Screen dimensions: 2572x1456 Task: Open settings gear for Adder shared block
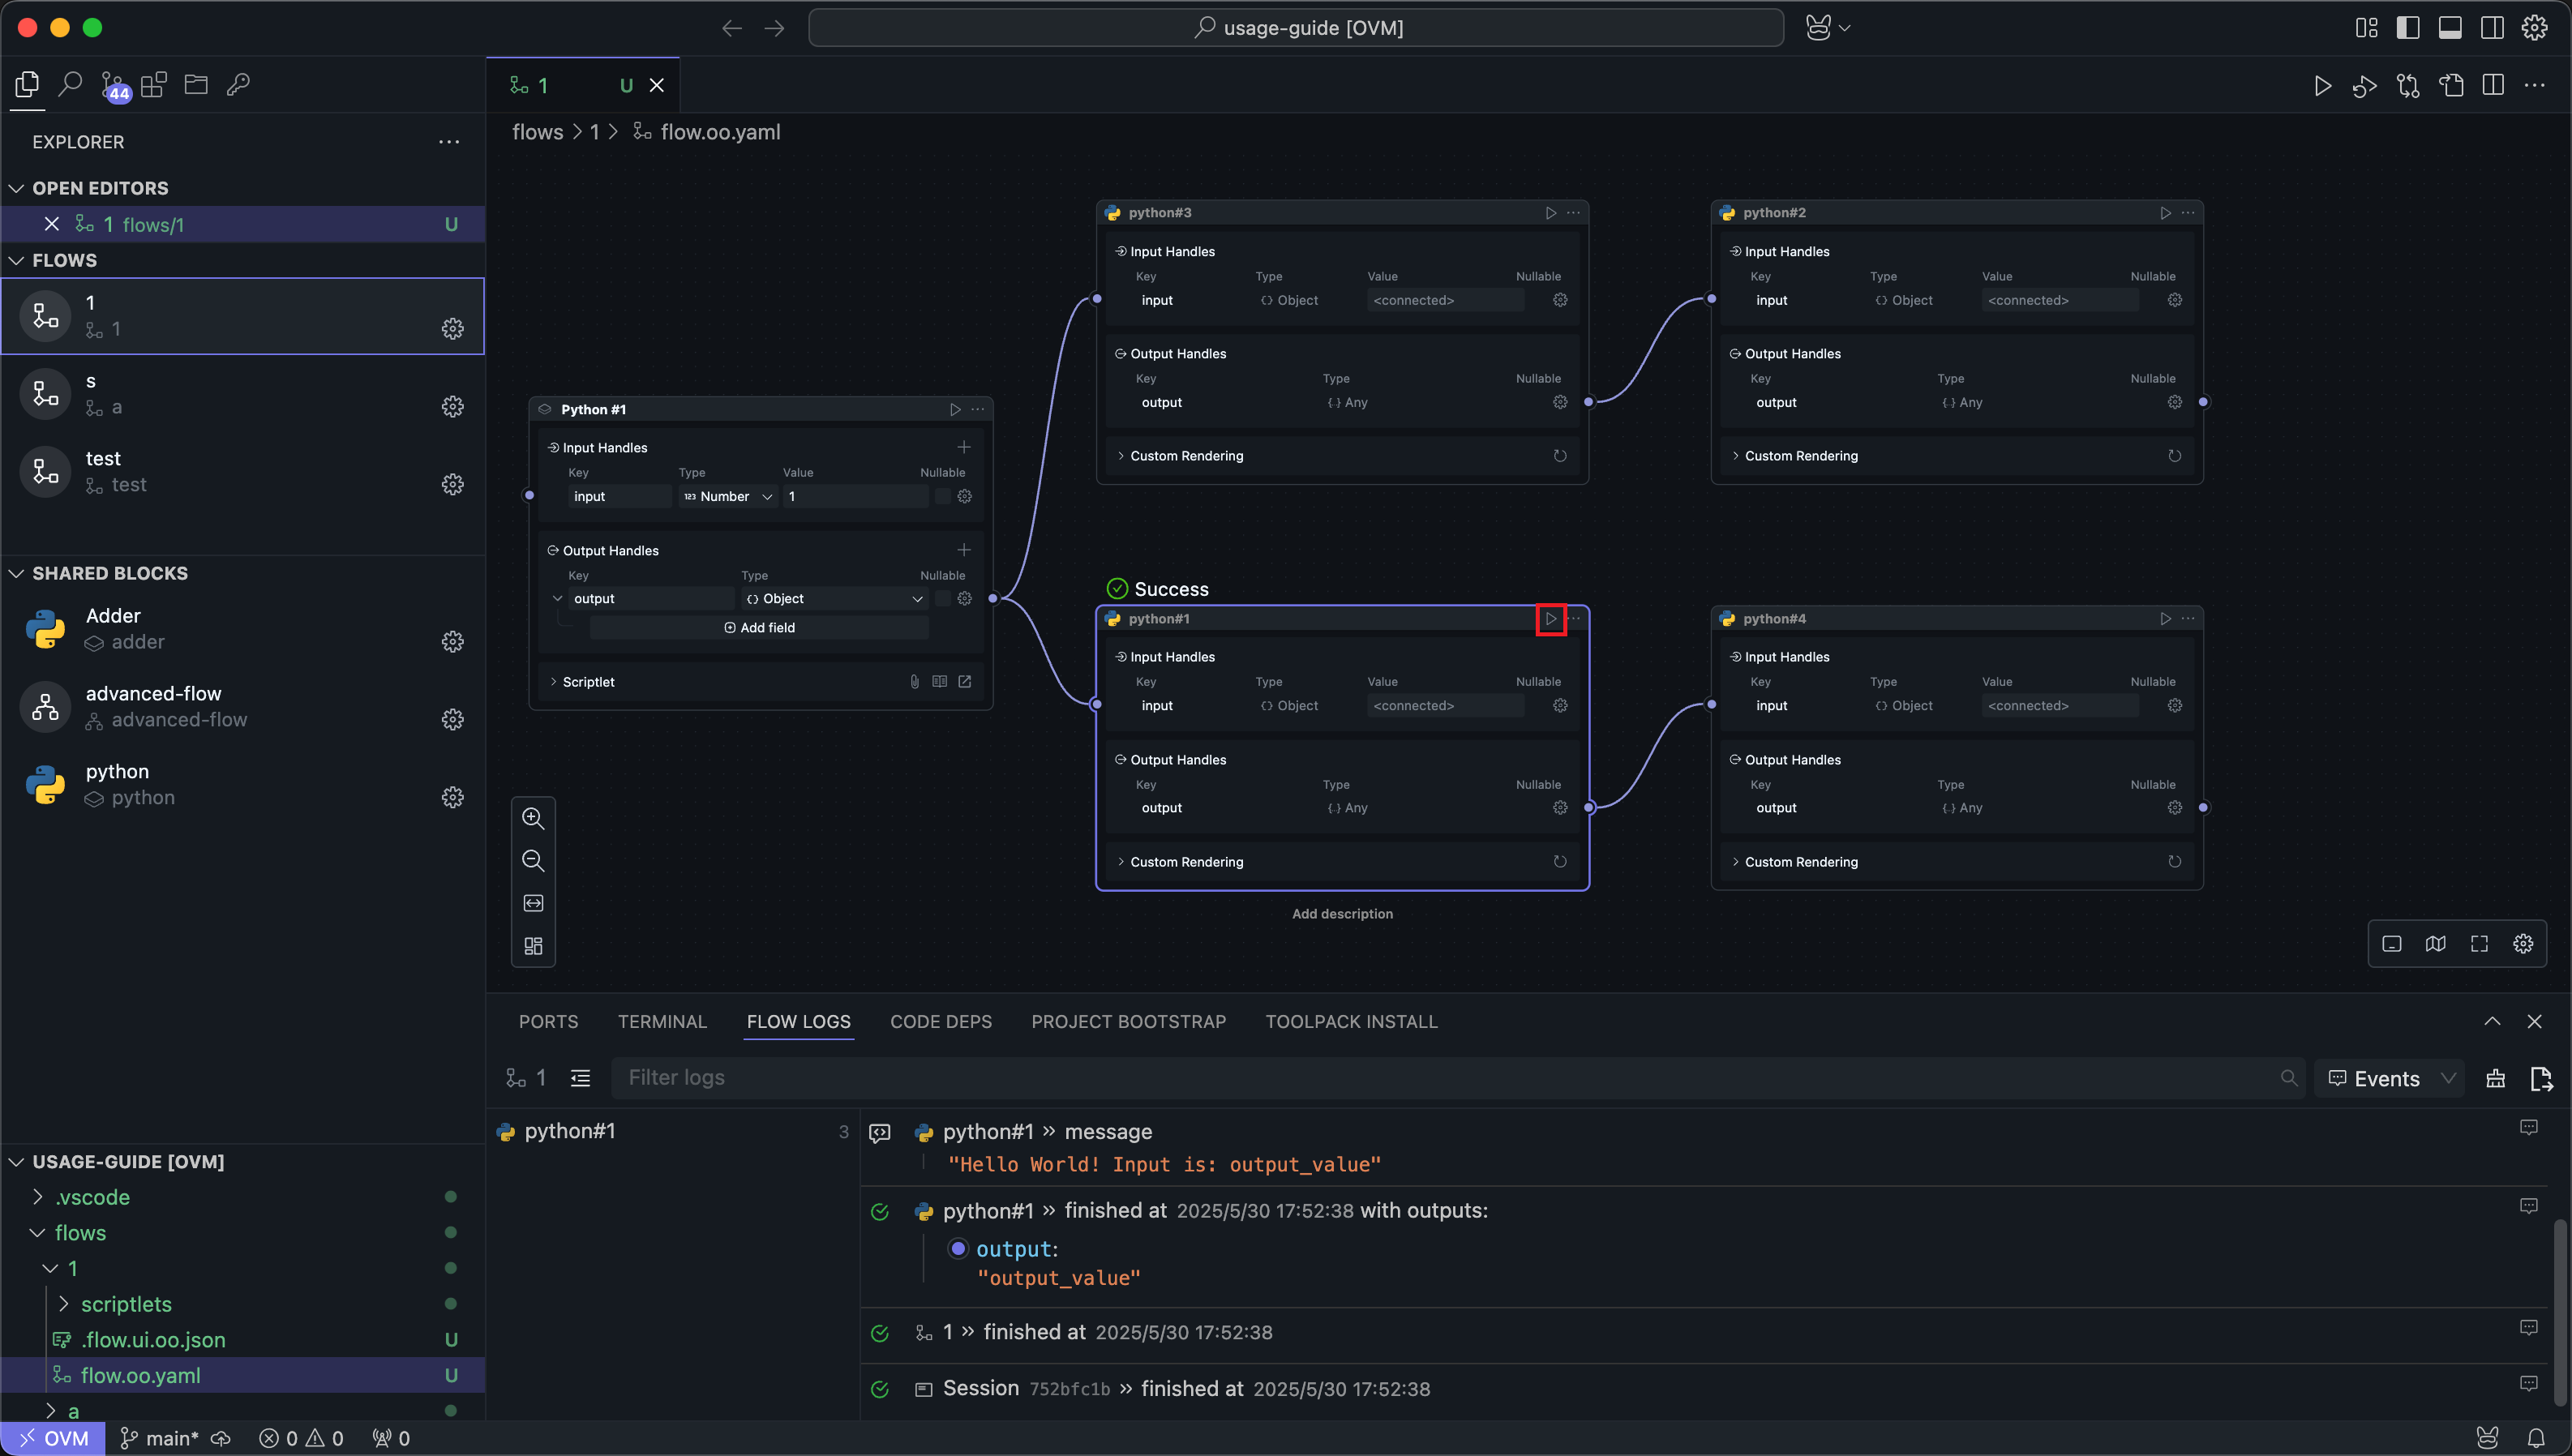tap(452, 641)
